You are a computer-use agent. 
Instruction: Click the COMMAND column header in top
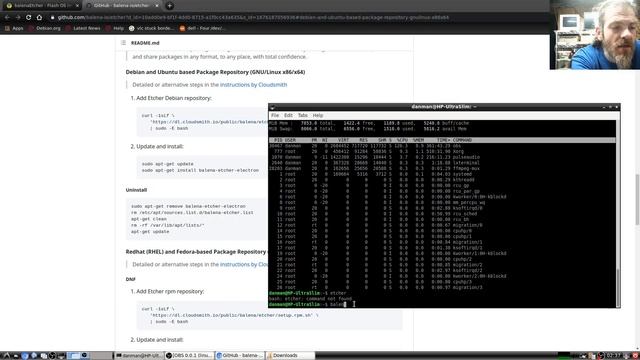tap(462, 140)
